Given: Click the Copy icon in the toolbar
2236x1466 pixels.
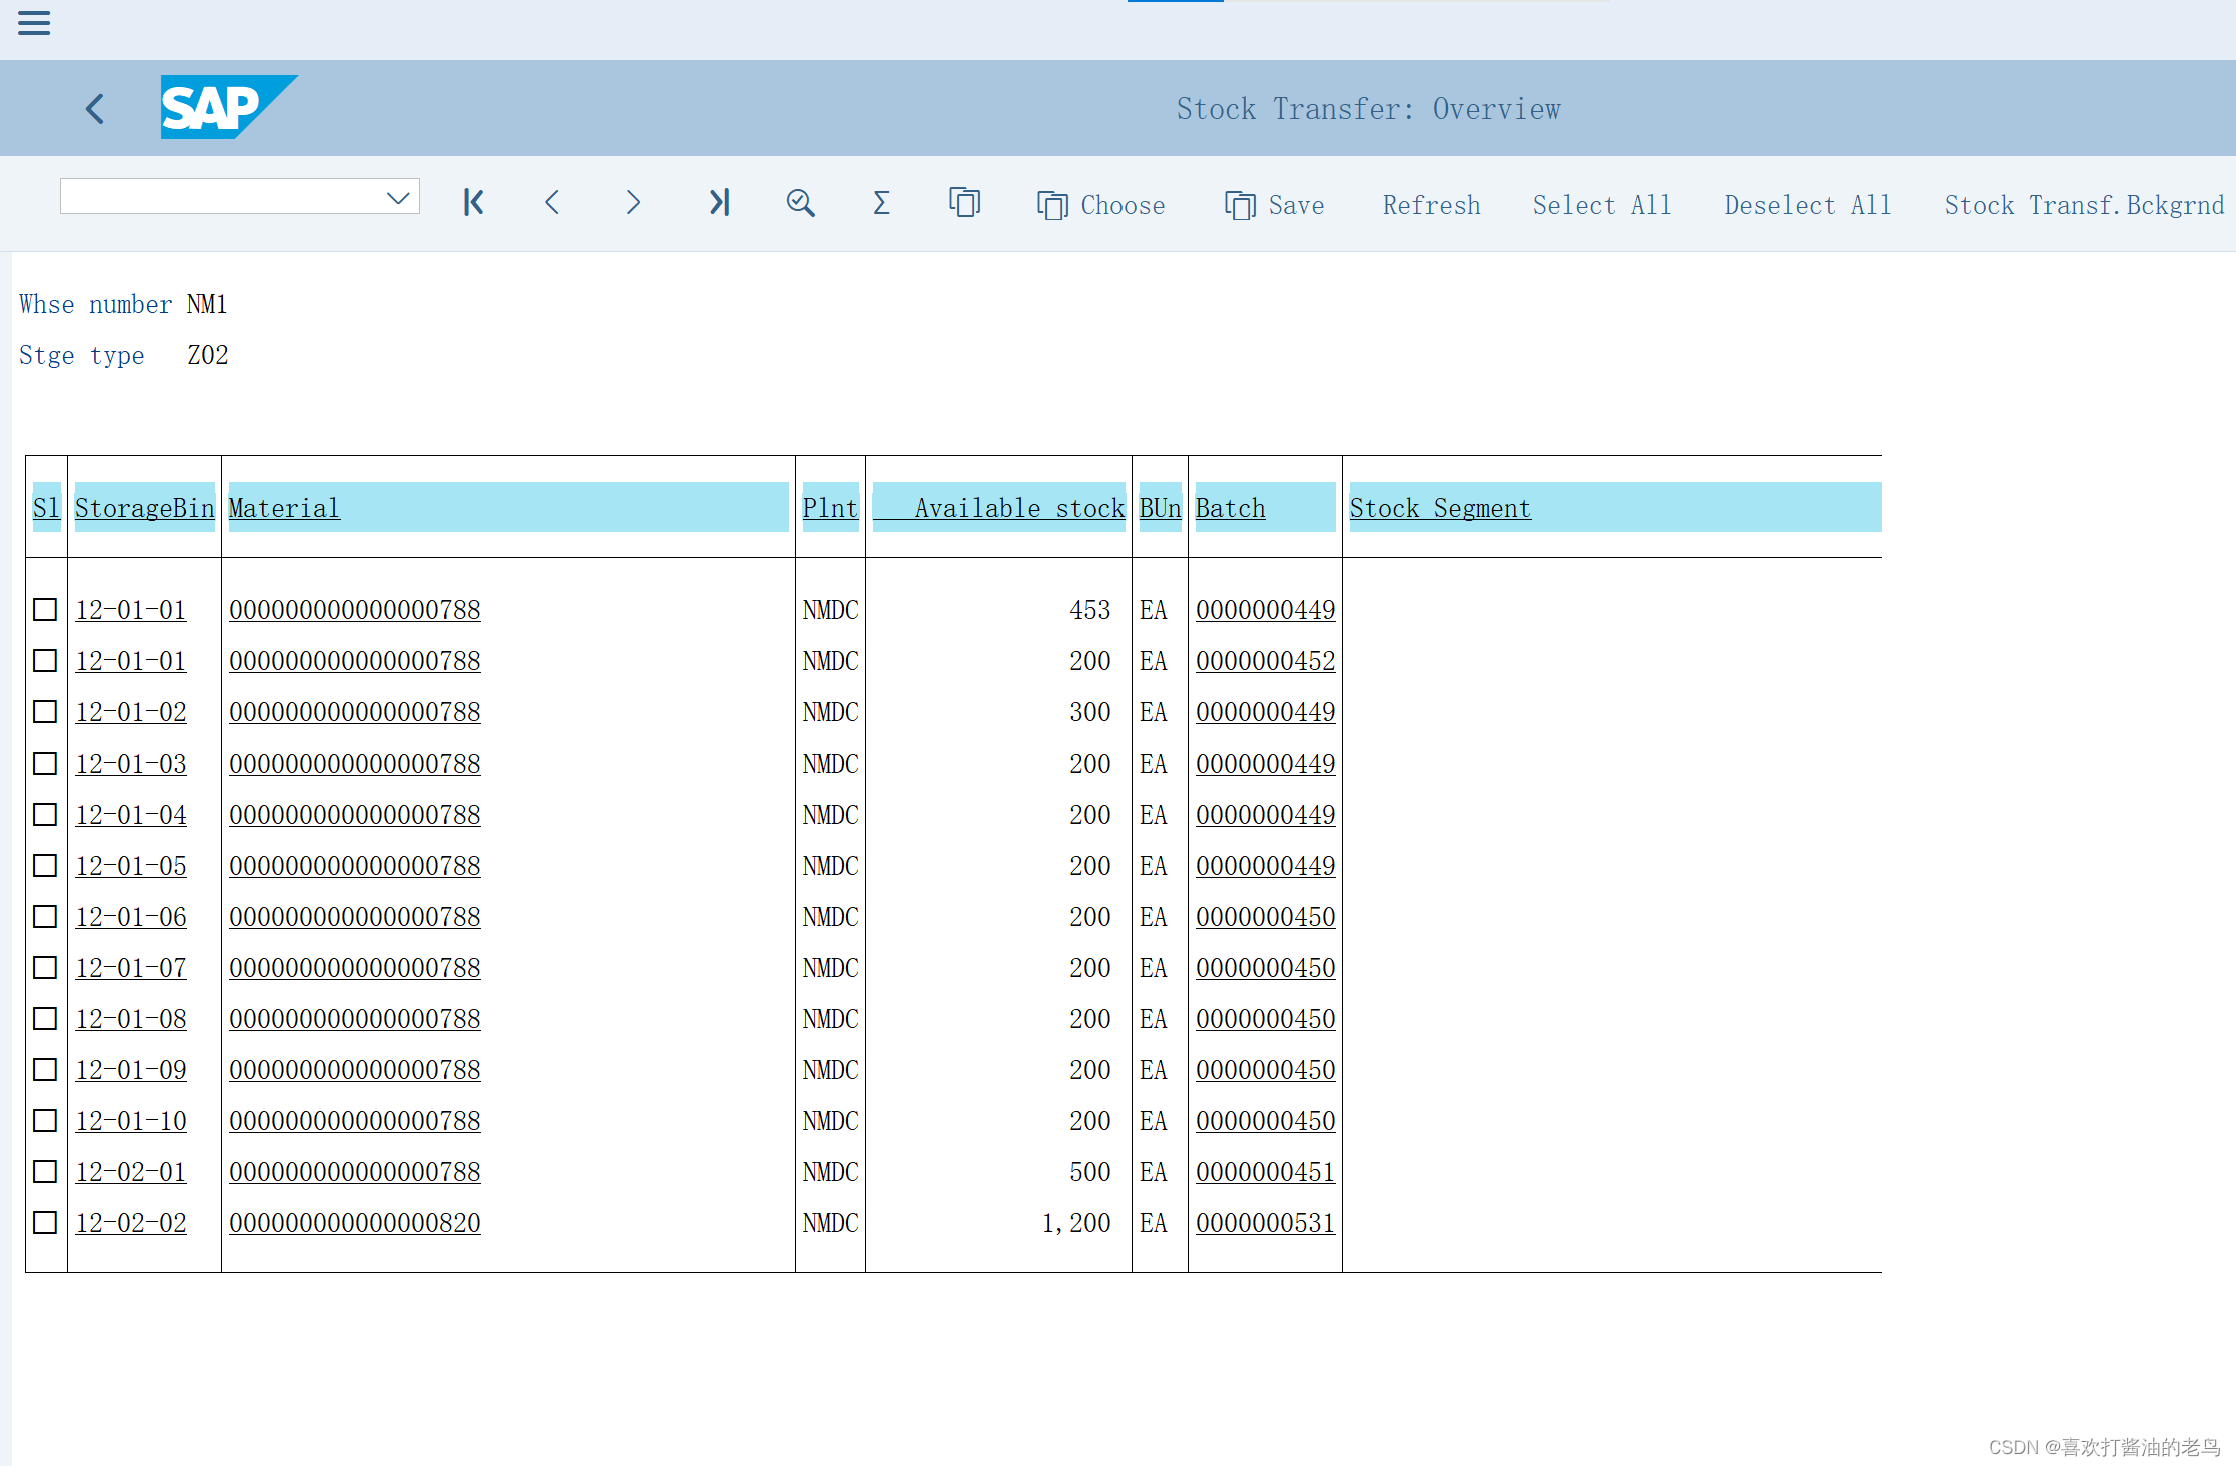Looking at the screenshot, I should tap(963, 203).
